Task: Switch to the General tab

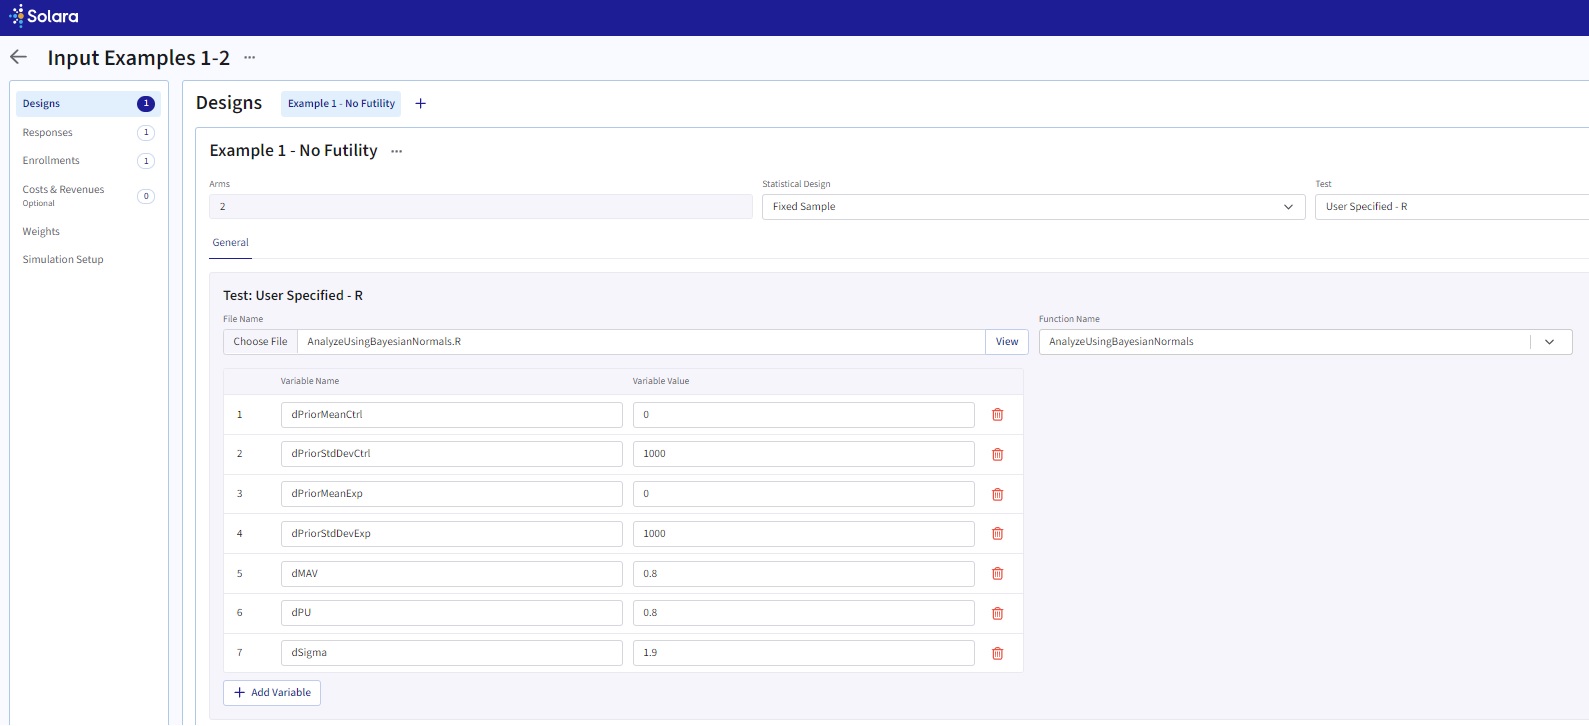Action: 230,243
